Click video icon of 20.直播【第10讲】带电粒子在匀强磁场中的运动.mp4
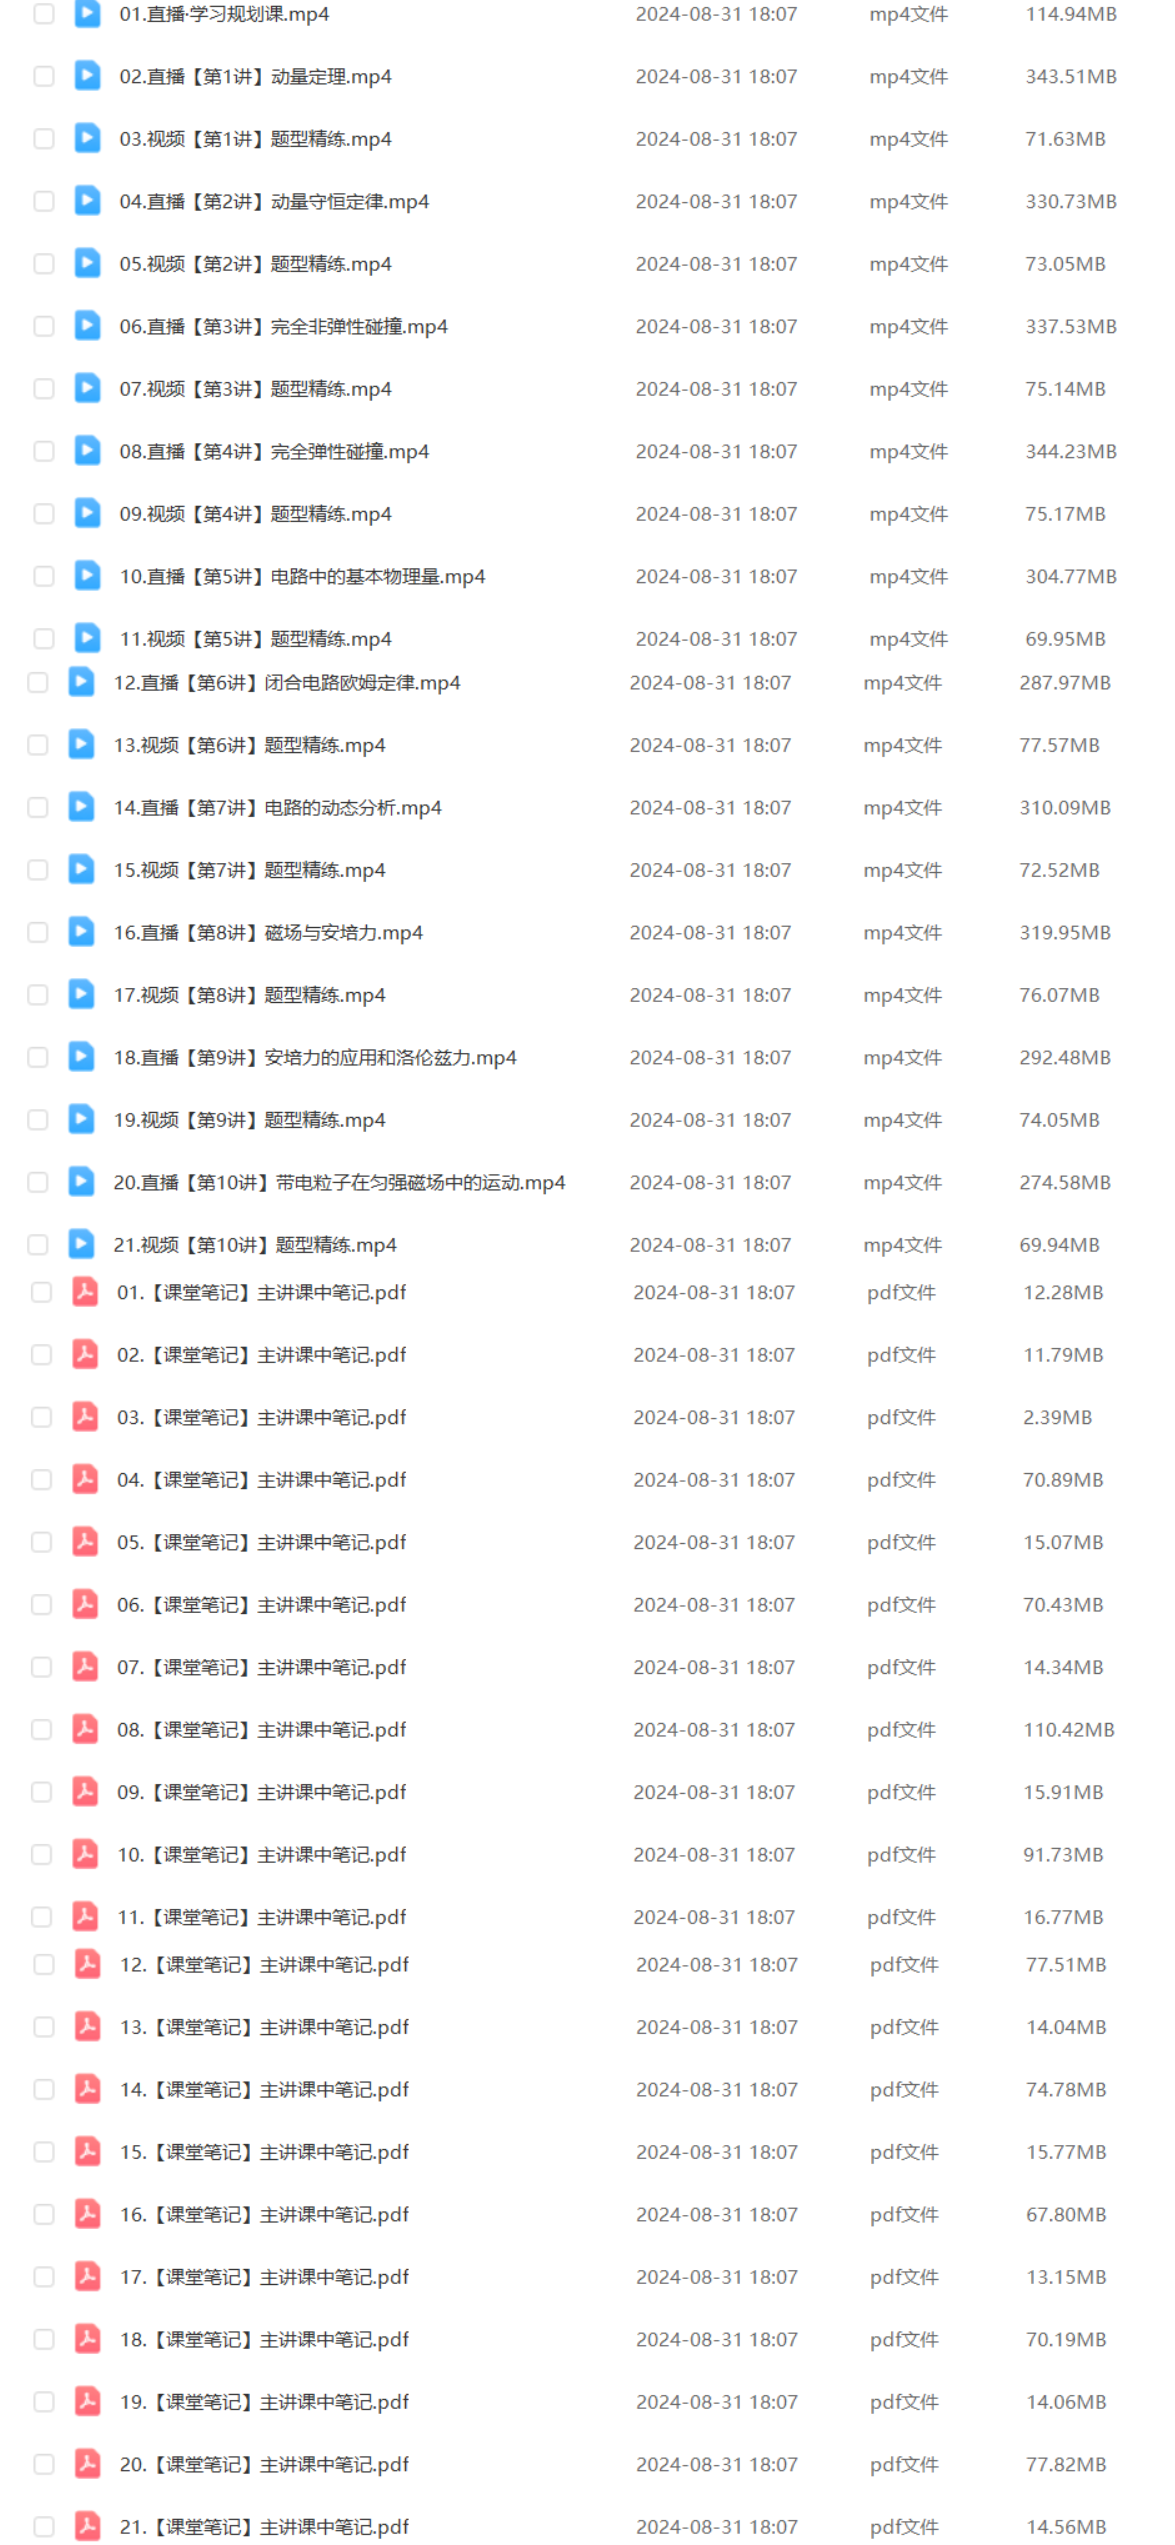 pos(82,1182)
